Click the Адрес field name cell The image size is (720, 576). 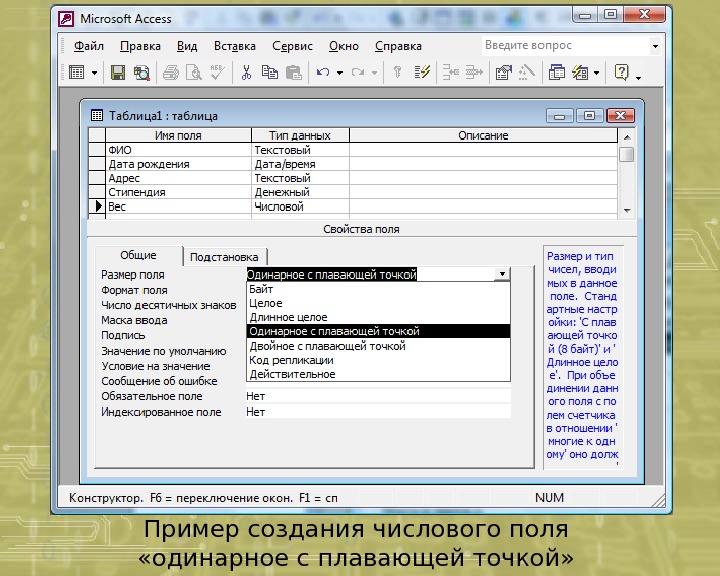(179, 178)
